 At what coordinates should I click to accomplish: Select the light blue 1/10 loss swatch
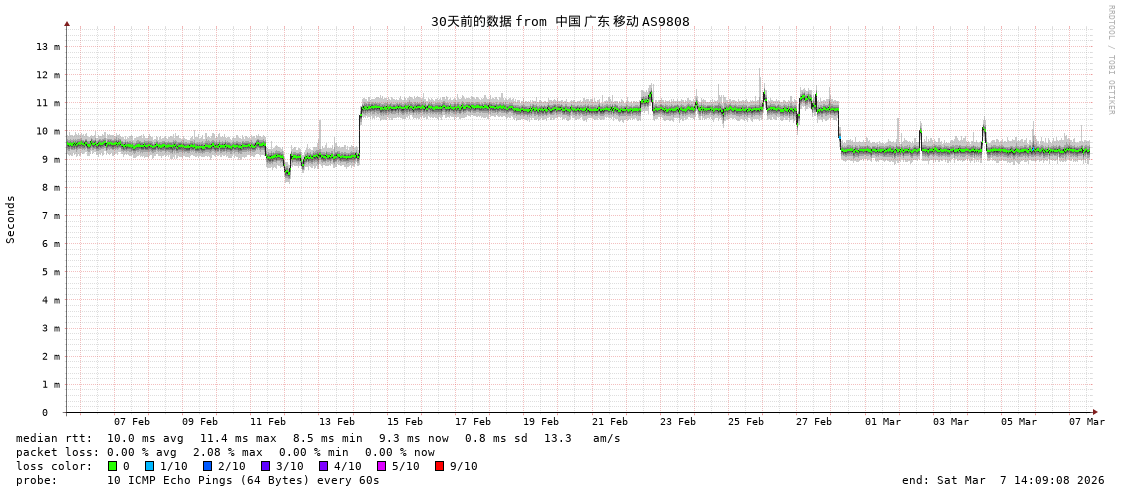coord(149,466)
